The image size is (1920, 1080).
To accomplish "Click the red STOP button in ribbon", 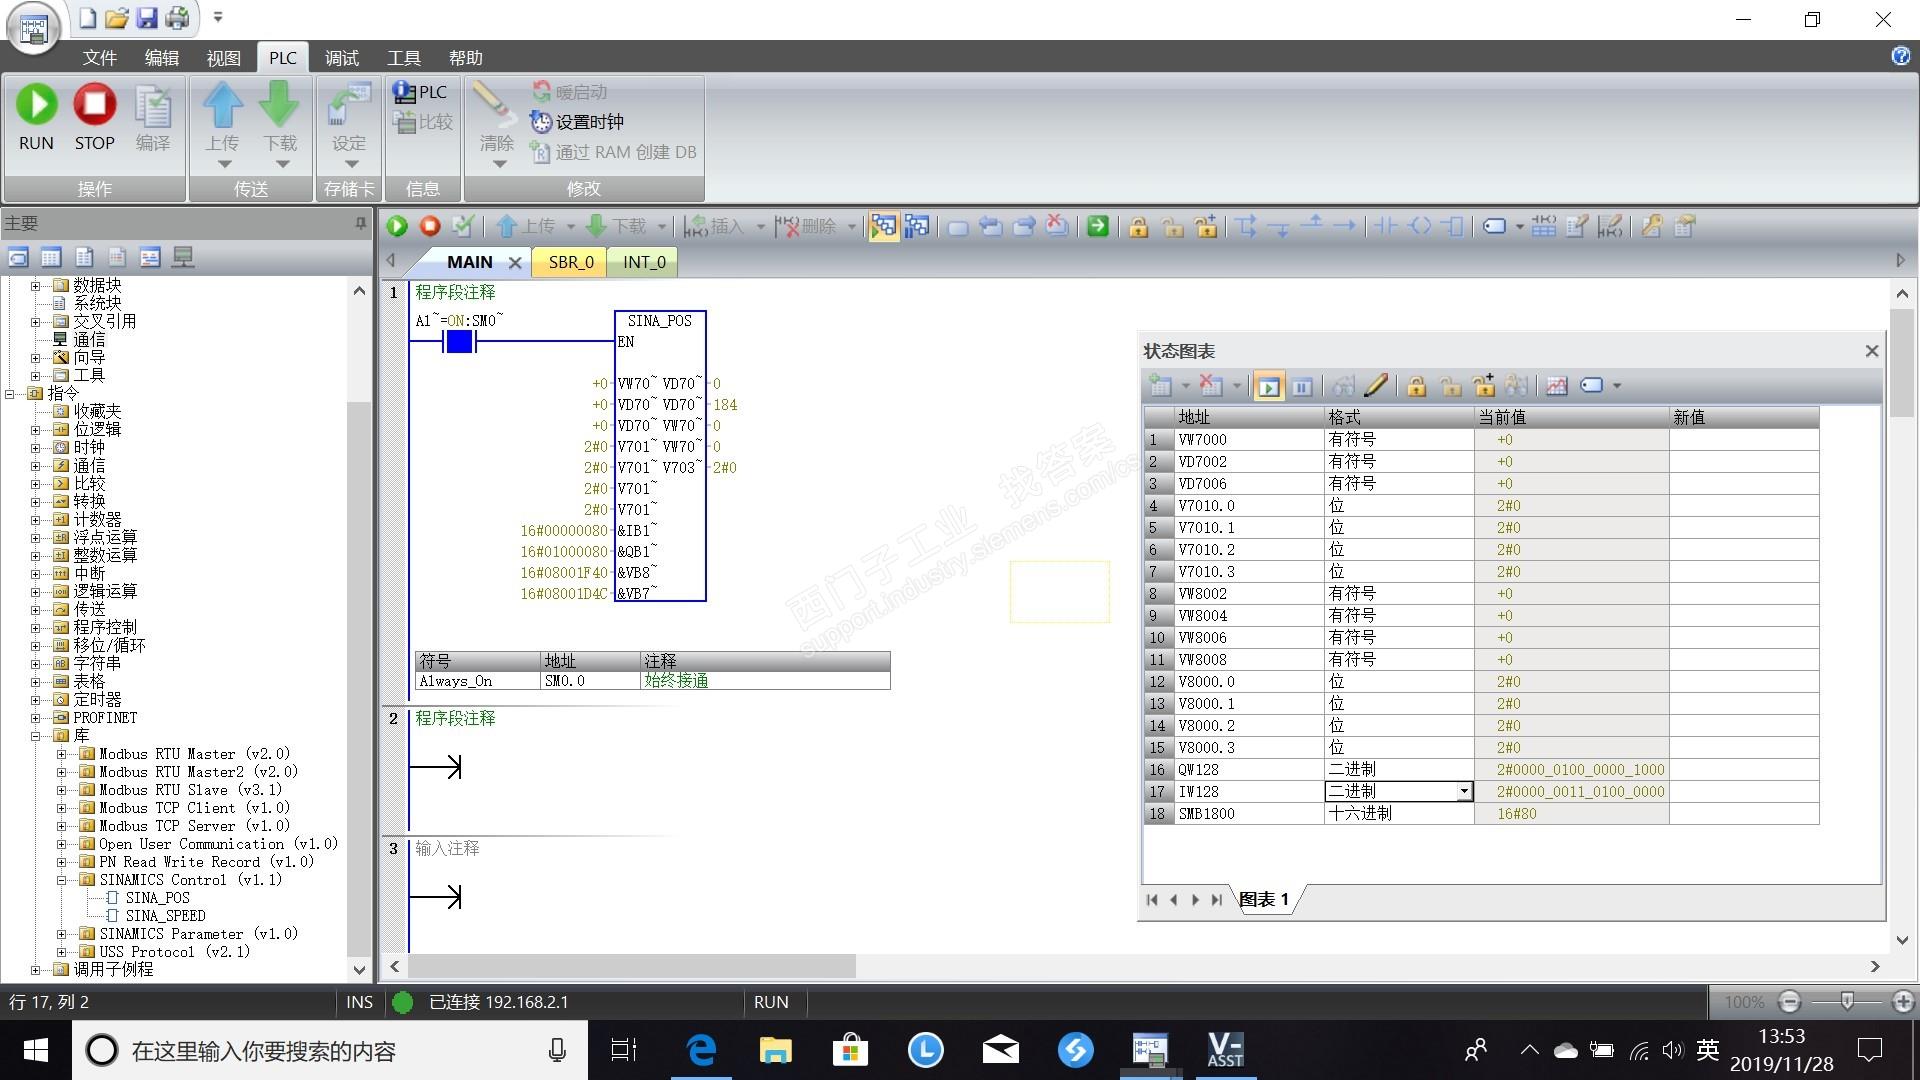I will 95,105.
